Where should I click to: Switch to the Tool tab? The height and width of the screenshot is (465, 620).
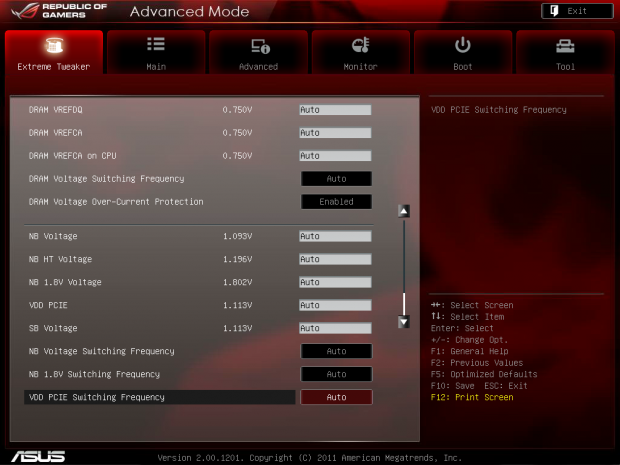(565, 52)
